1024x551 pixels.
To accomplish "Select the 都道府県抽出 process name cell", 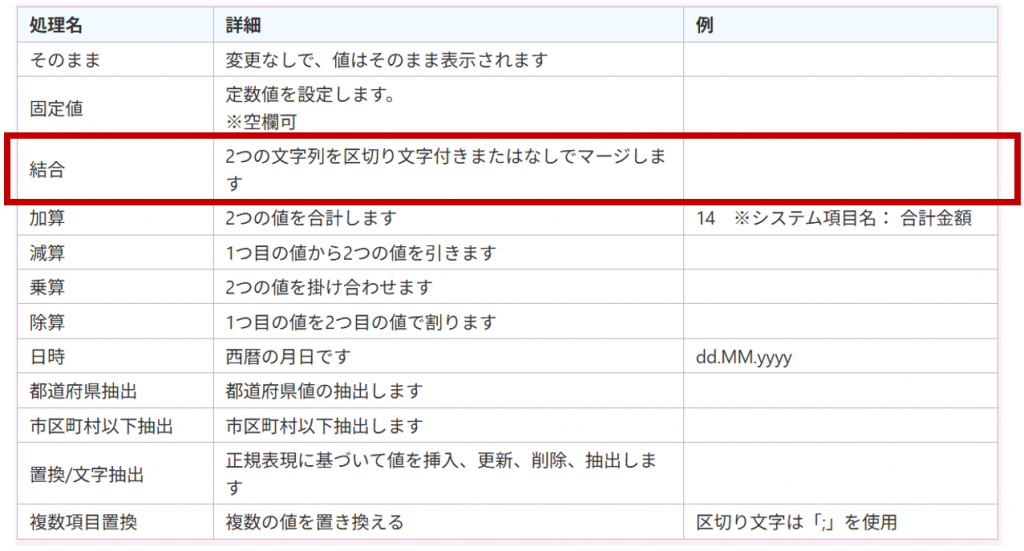I will coord(115,390).
